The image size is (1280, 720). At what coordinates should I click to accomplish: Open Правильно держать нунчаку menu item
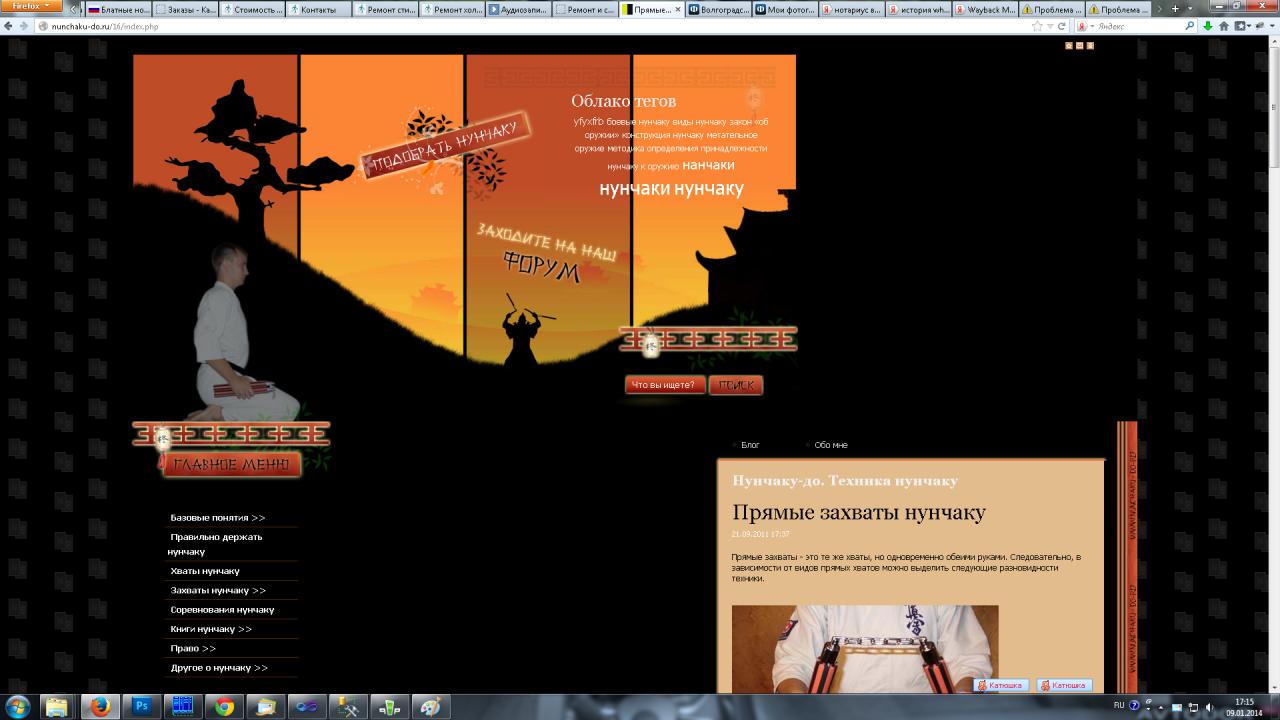pos(215,544)
